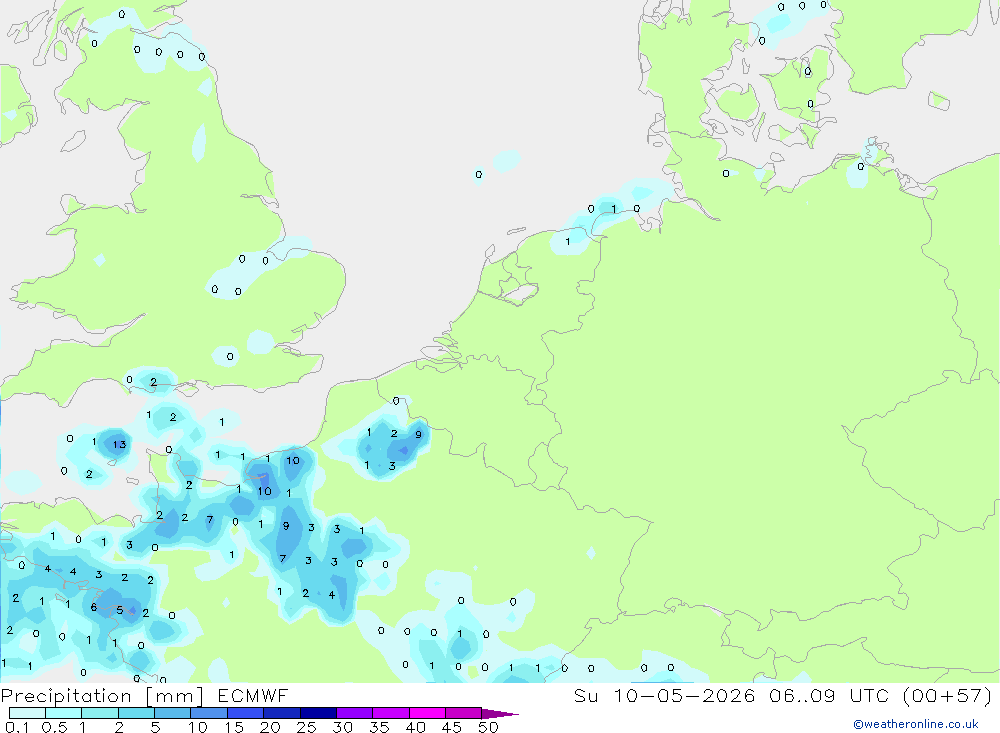Click legend tick label '0.1'
This screenshot has width=1000, height=733.
coord(17,727)
